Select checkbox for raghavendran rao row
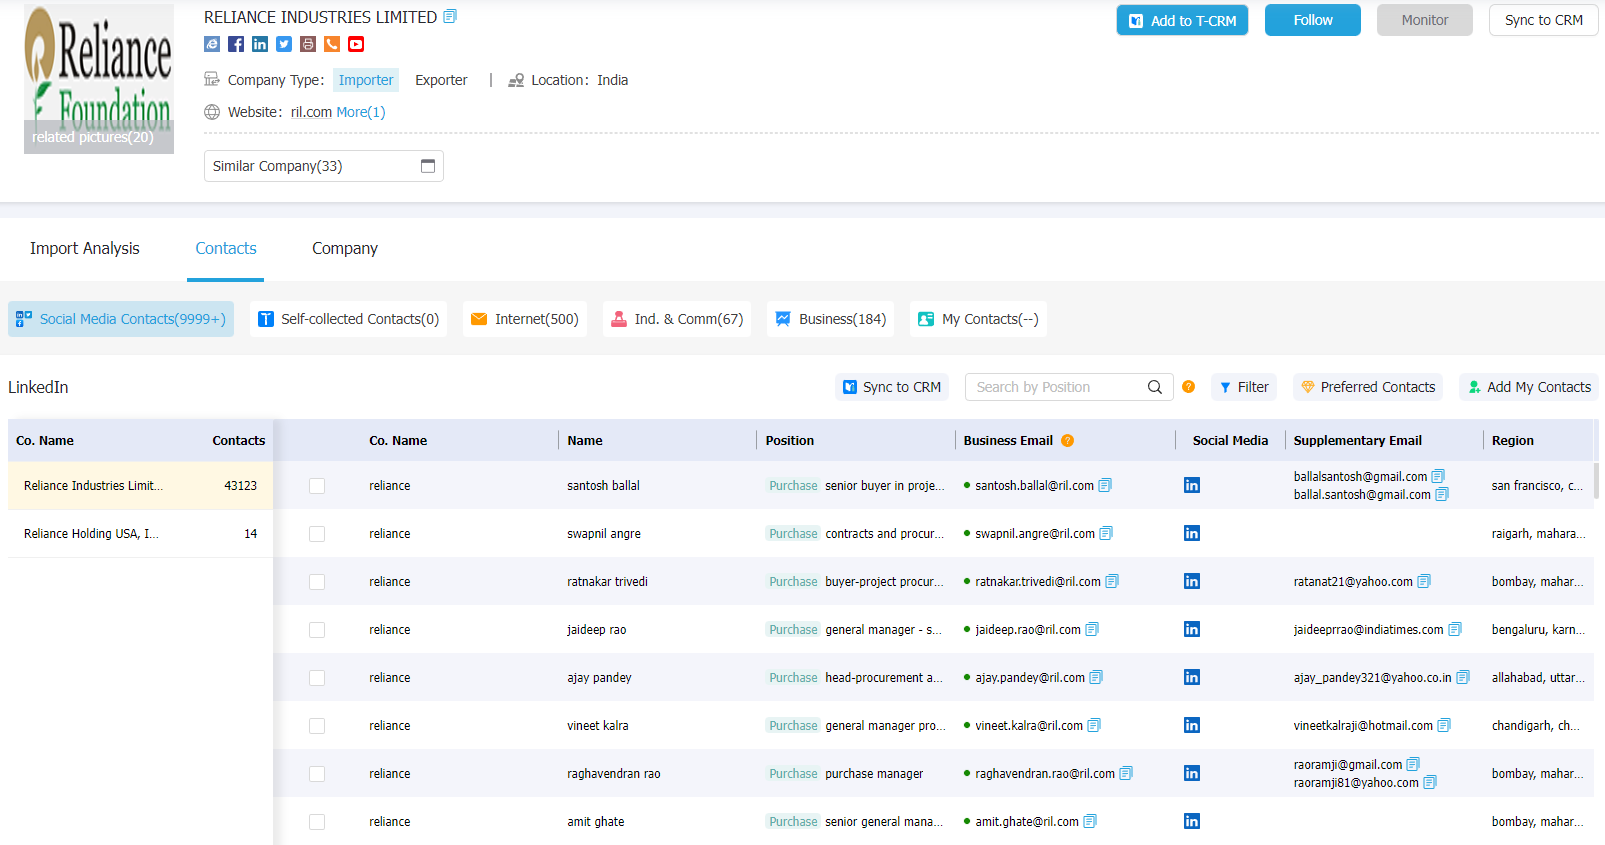 click(317, 774)
